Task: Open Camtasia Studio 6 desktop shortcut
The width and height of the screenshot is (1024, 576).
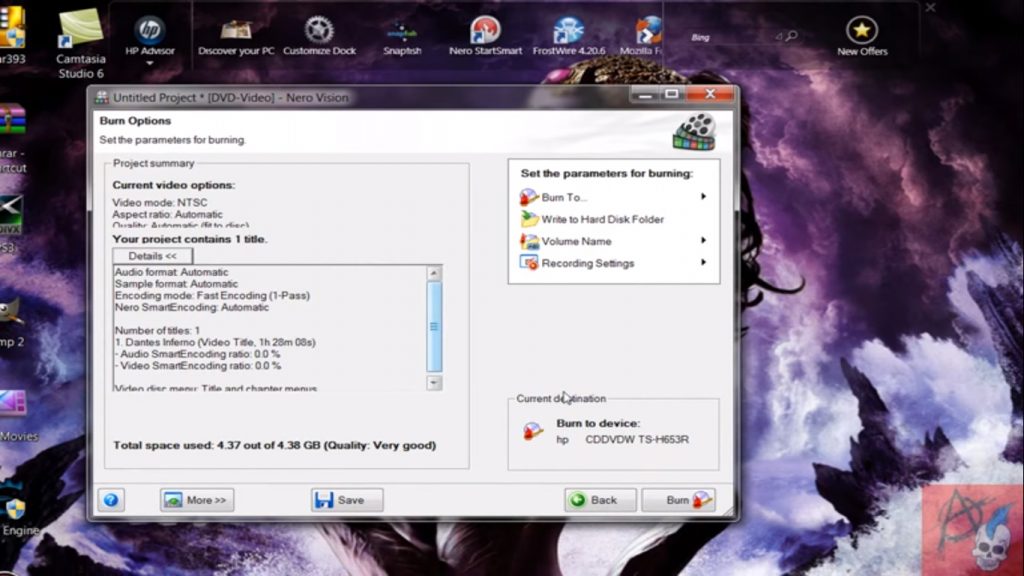Action: point(80,42)
